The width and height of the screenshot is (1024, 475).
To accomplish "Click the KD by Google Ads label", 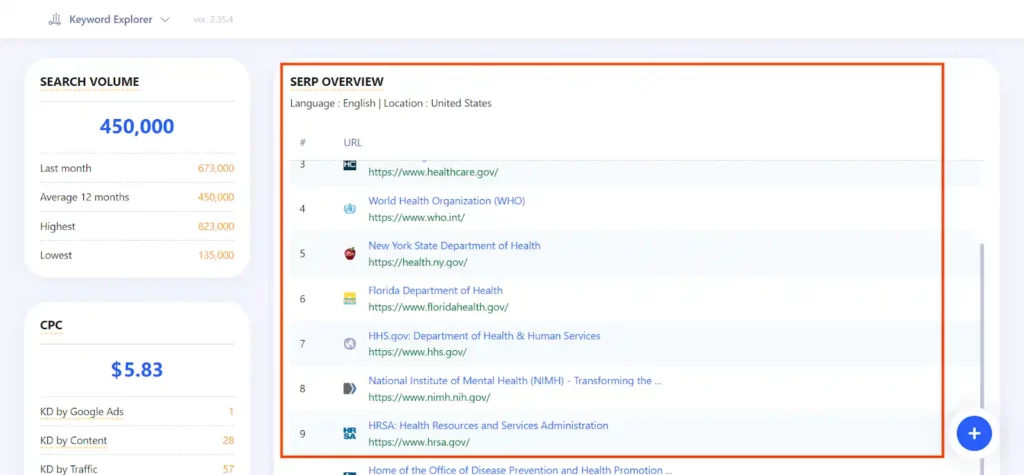I will point(82,412).
